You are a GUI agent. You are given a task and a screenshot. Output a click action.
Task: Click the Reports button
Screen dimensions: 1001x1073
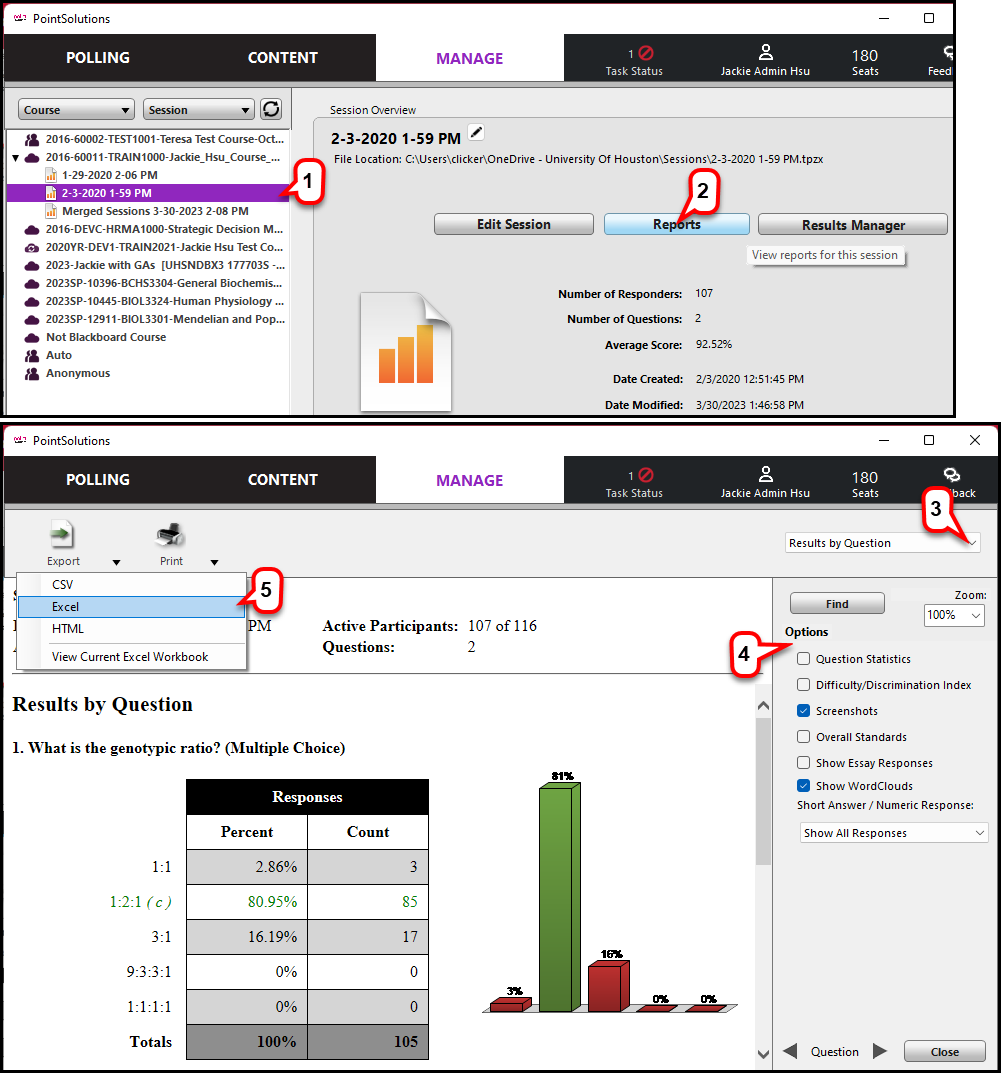coord(677,224)
